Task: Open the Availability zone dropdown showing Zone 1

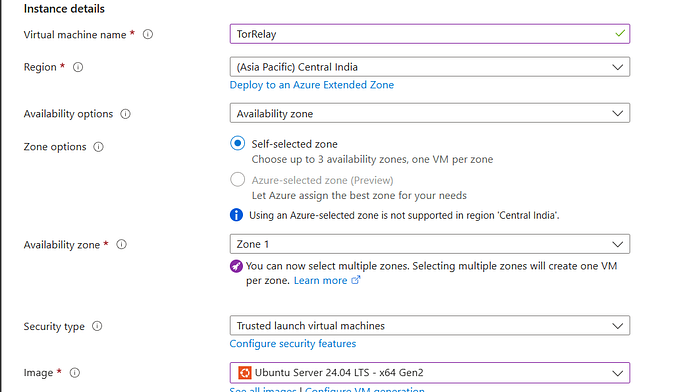Action: [x=430, y=244]
